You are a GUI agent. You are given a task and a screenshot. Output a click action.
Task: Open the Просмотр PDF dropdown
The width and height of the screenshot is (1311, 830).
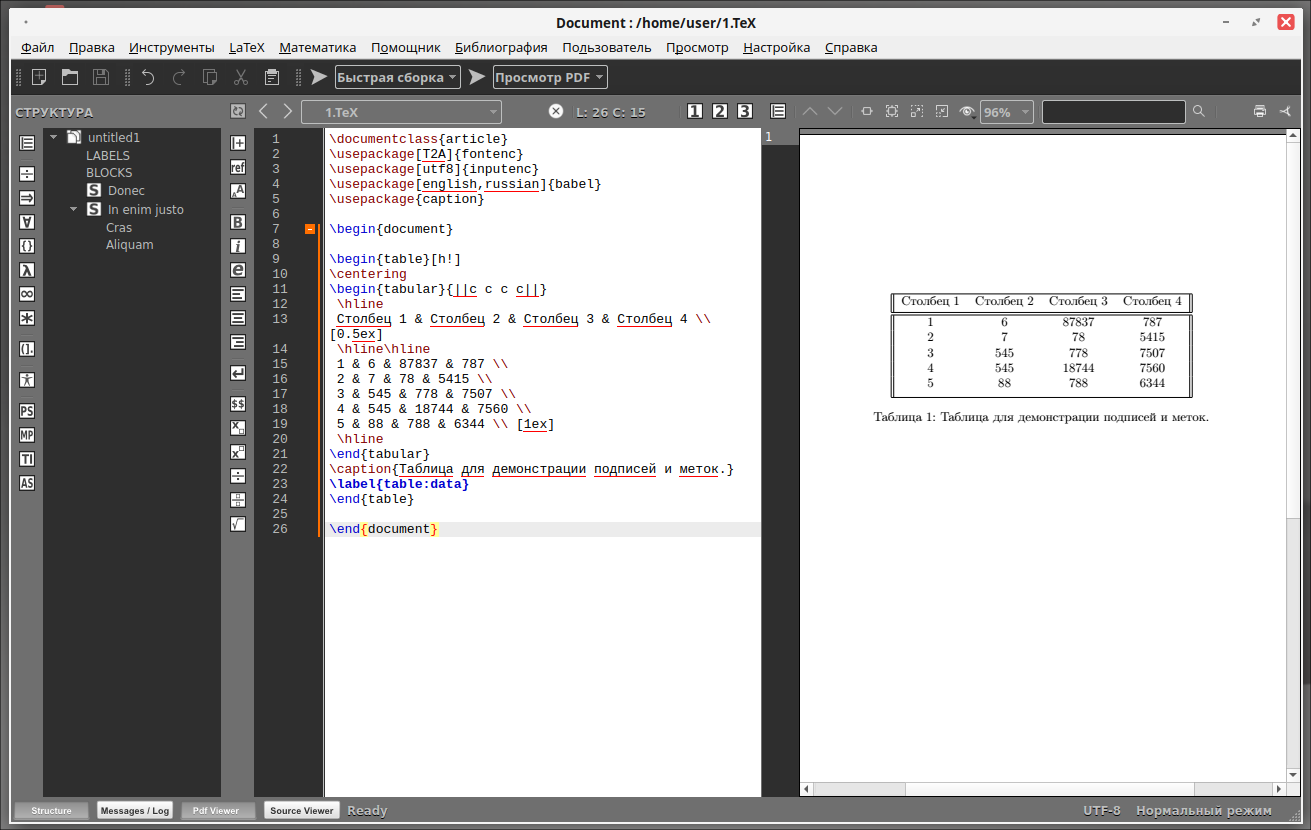pyautogui.click(x=550, y=77)
